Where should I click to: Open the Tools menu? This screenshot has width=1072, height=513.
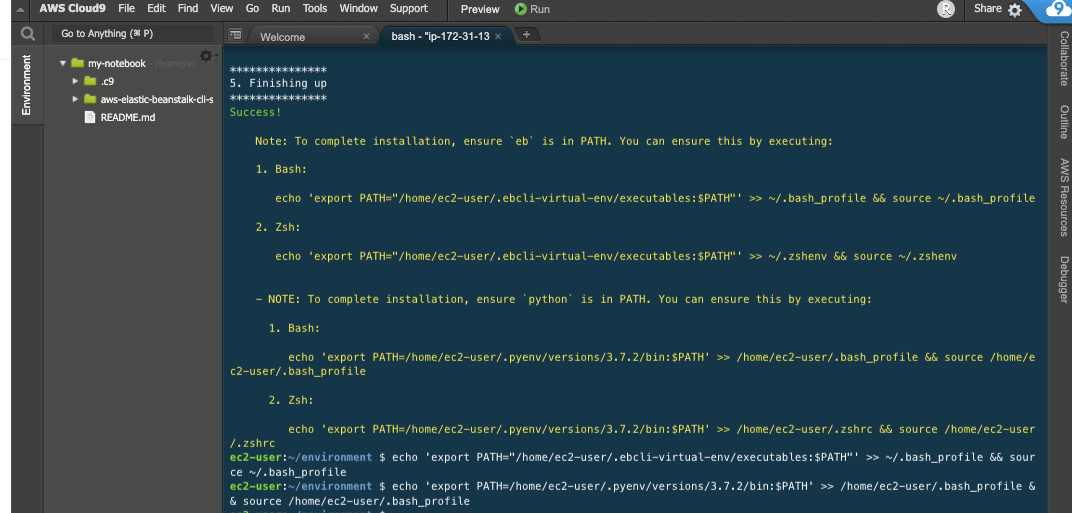coord(315,9)
